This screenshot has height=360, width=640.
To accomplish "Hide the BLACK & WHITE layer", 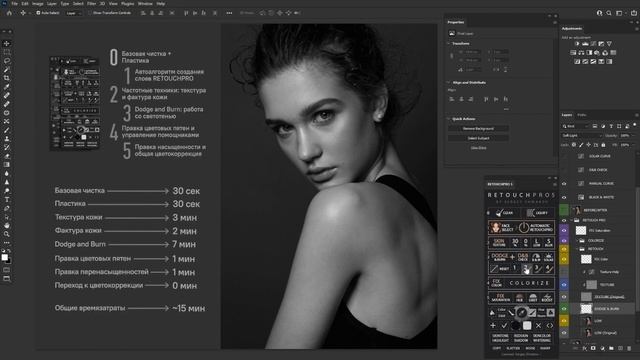I will (x=564, y=198).
